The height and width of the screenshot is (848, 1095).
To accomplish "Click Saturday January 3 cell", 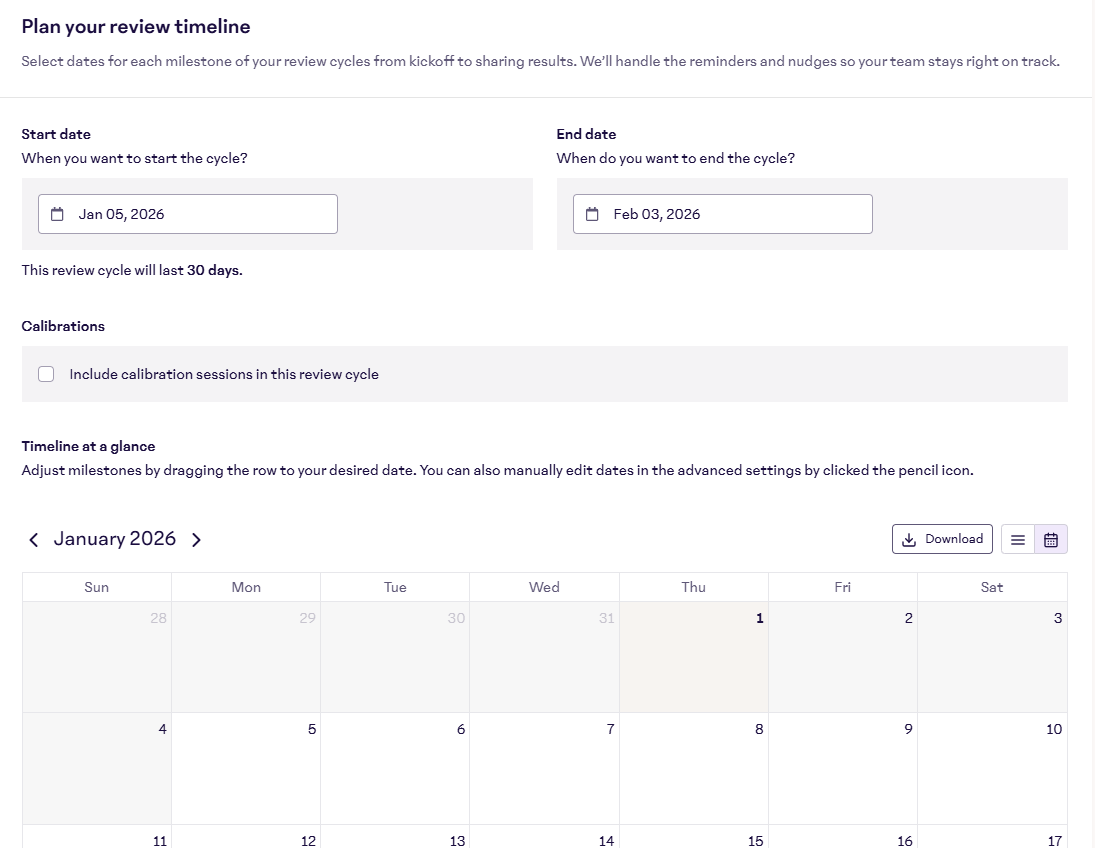I will [992, 656].
